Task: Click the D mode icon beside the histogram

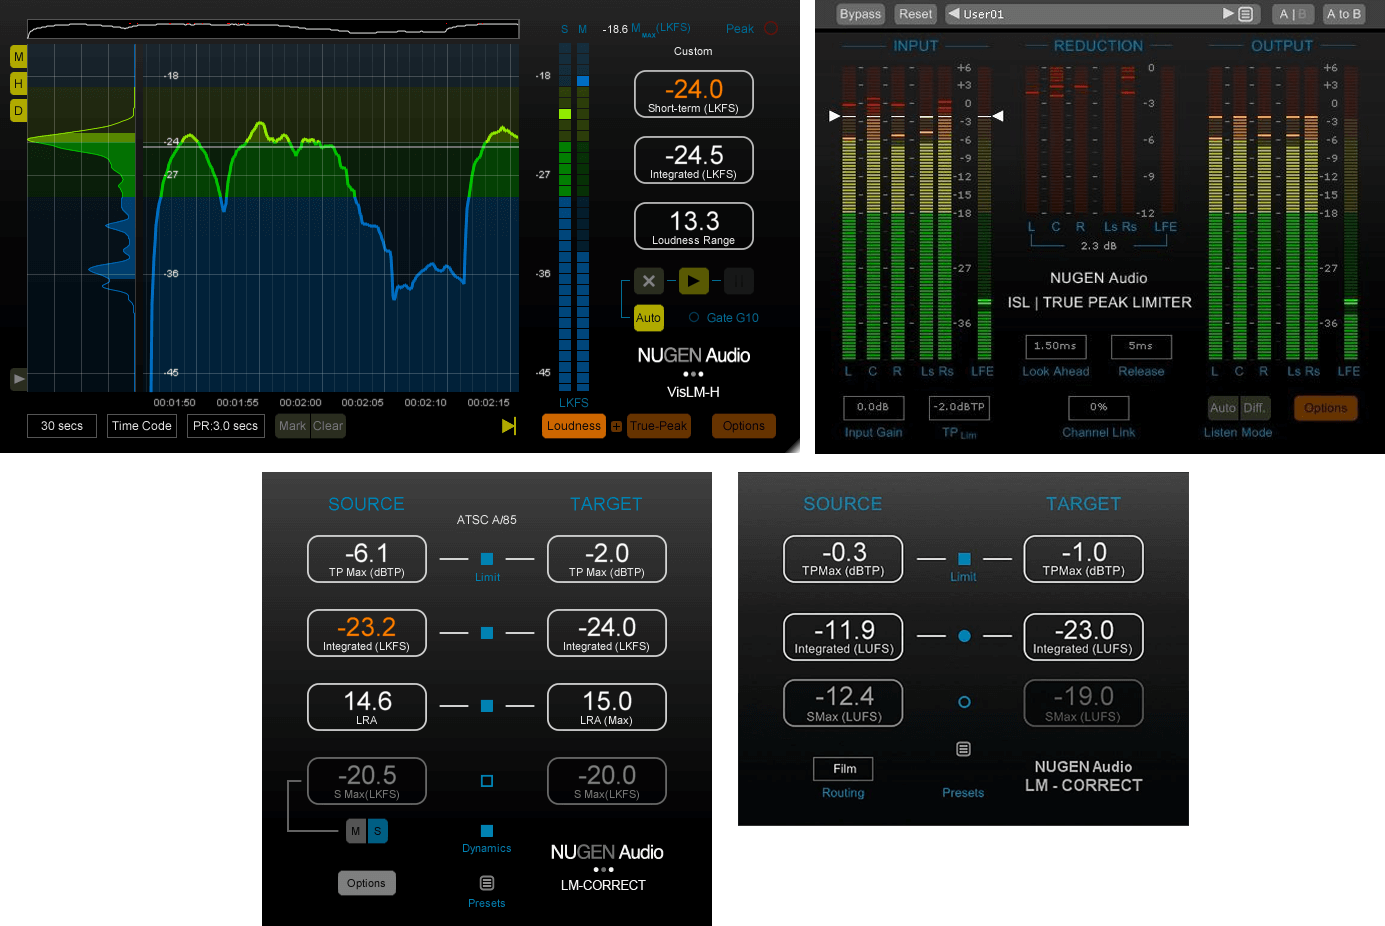Action: tap(17, 110)
